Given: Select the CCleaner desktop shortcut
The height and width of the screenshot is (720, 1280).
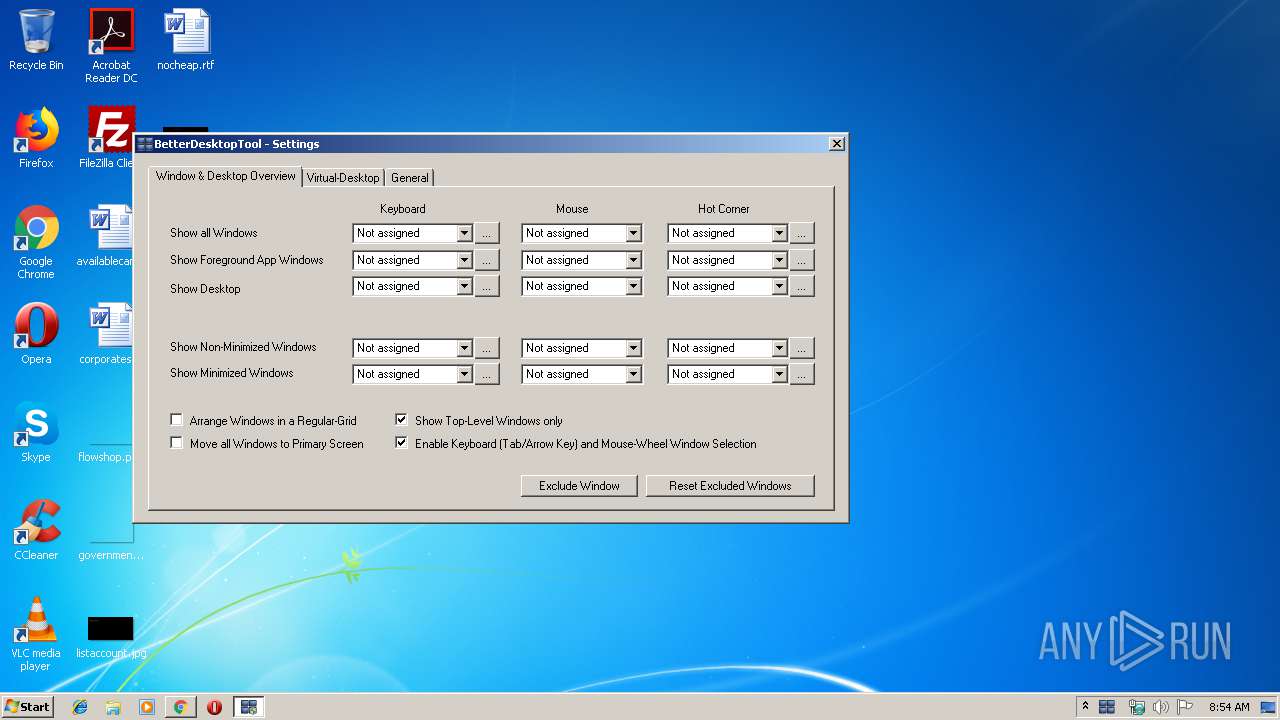Looking at the screenshot, I should tap(36, 530).
